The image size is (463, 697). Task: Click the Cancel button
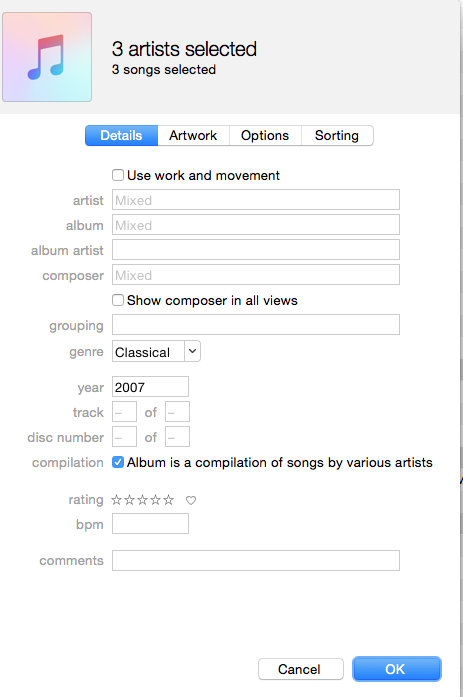[x=300, y=669]
